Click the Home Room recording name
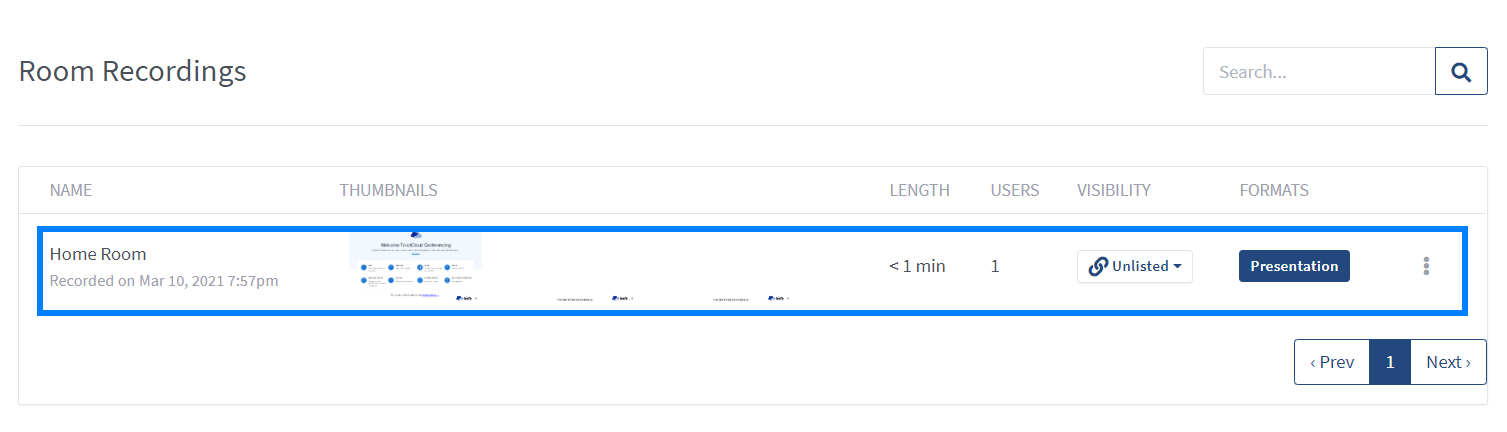1507x432 pixels. coord(98,254)
